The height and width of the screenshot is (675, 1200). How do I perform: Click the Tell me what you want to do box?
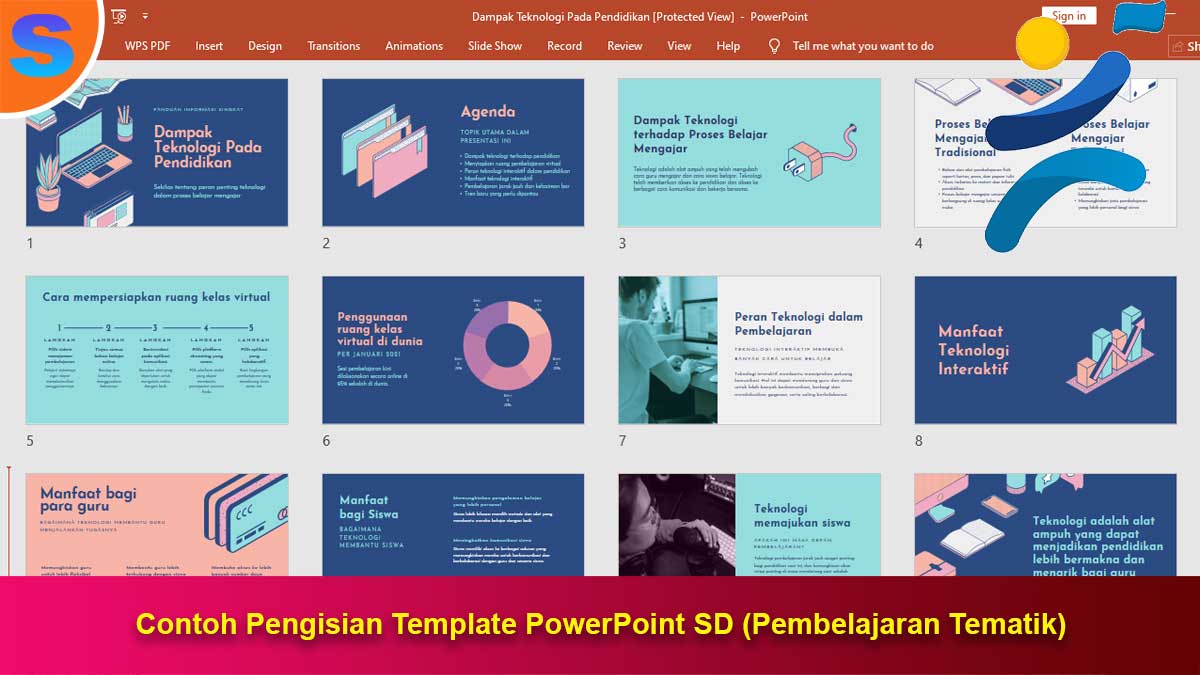tap(863, 46)
